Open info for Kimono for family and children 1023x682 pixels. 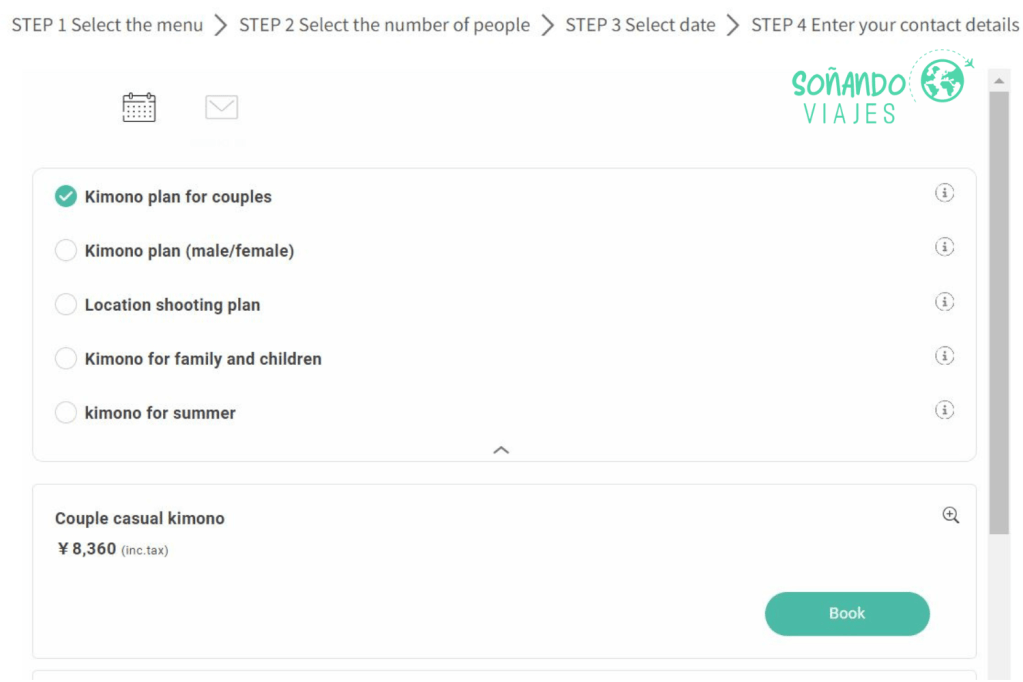(944, 355)
